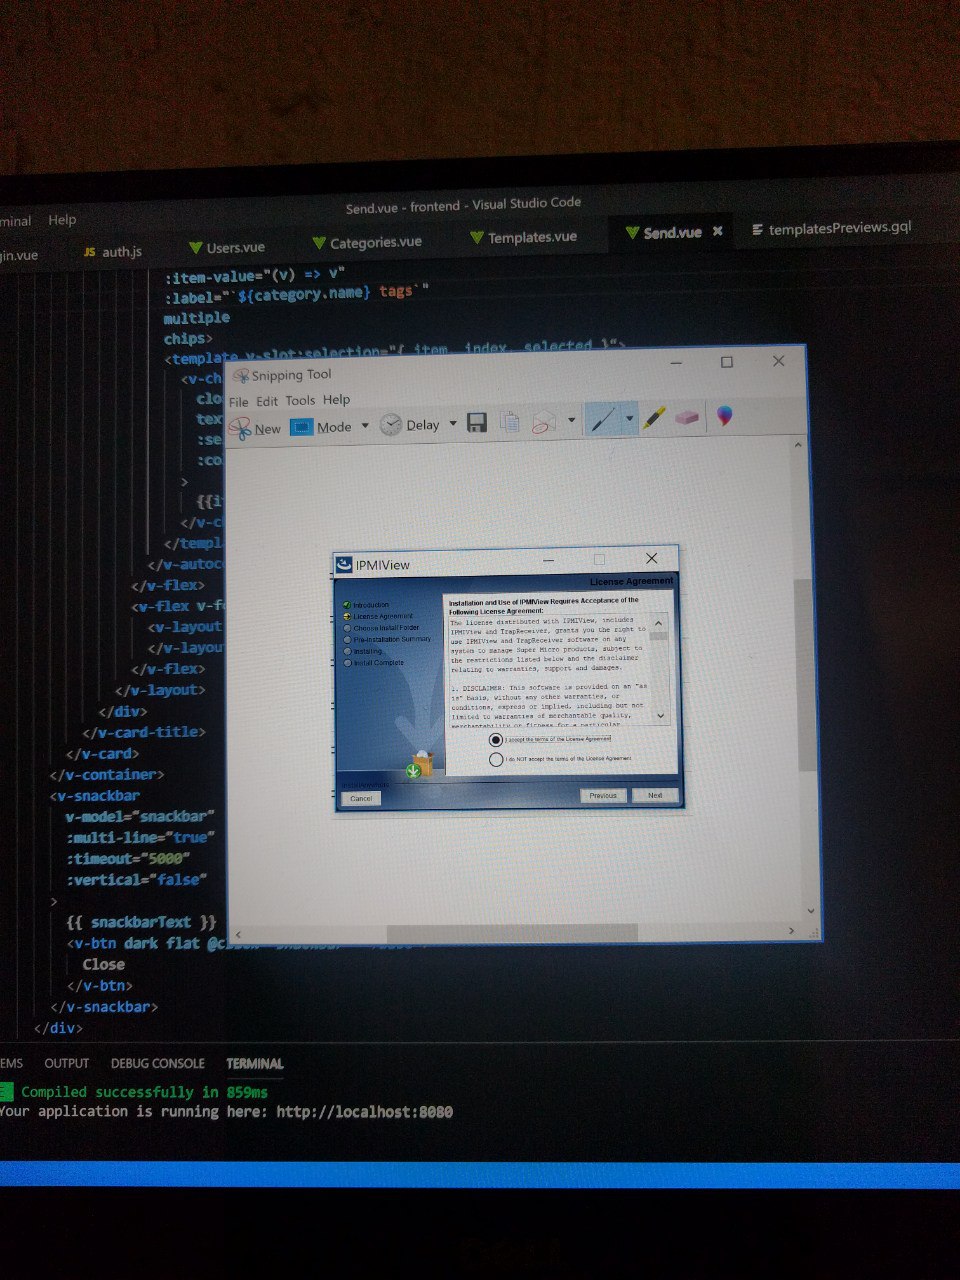Click the Delay clock button
The height and width of the screenshot is (1280, 960).
(410, 425)
